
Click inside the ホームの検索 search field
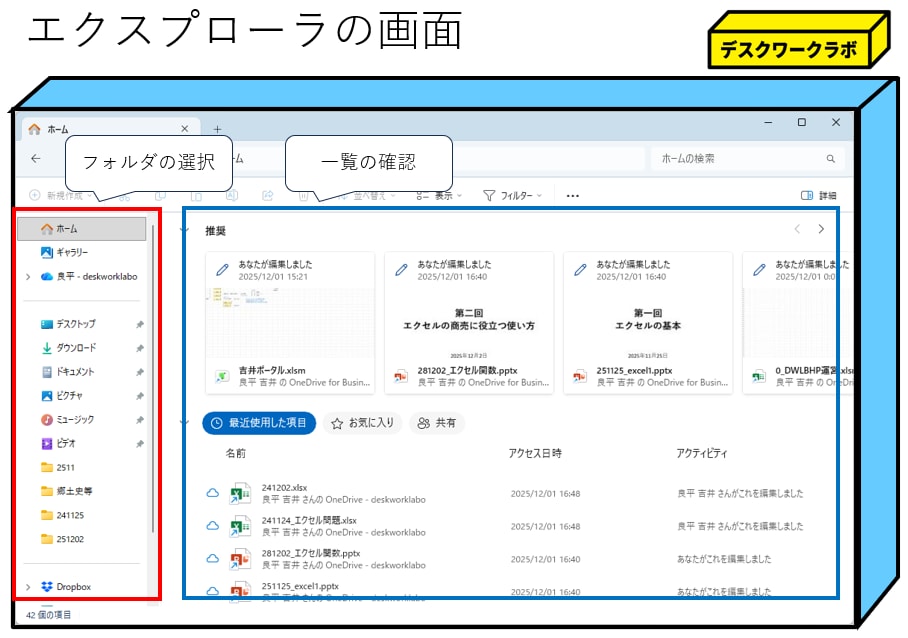click(747, 159)
